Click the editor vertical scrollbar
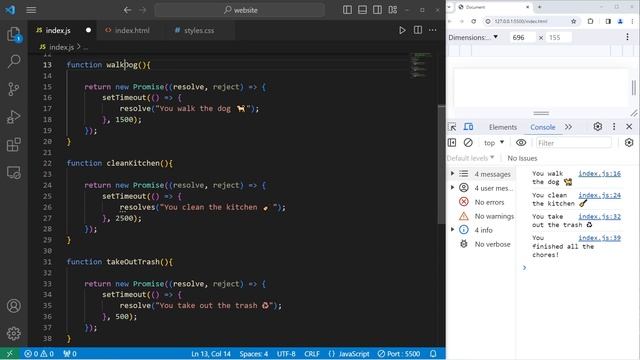Viewport: 640px width, 360px height. coord(441,164)
